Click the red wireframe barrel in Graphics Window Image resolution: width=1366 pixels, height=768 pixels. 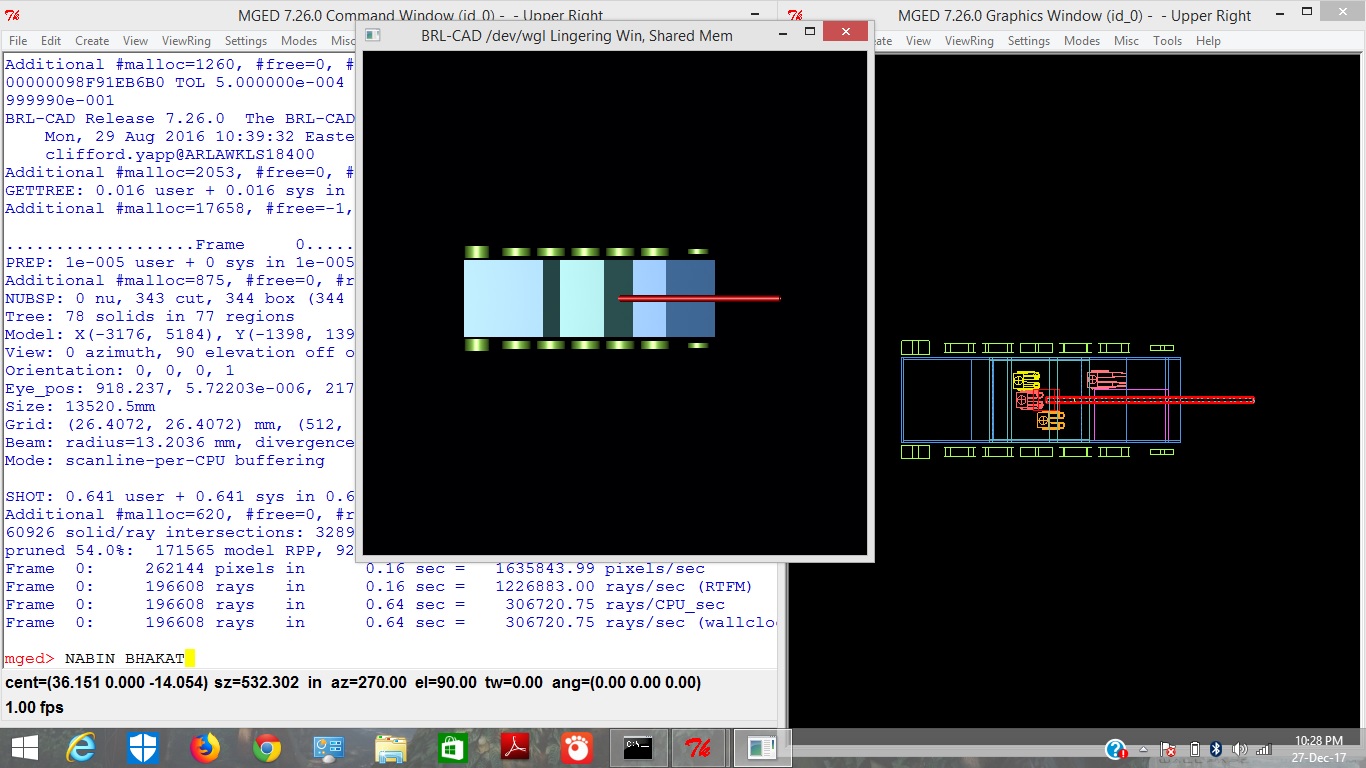click(x=1150, y=400)
